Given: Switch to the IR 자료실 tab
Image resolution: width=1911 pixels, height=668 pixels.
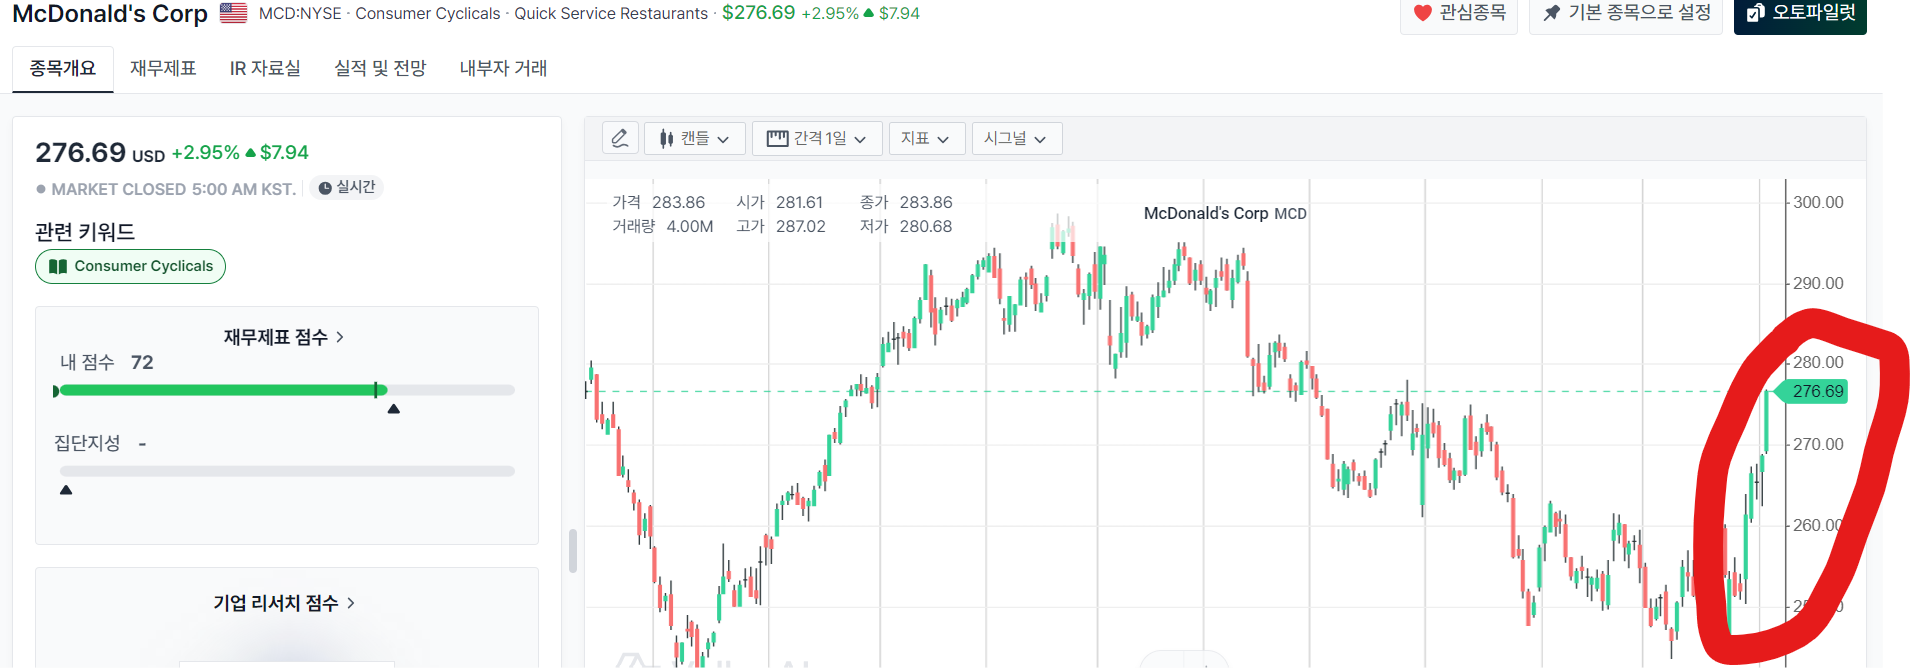Looking at the screenshot, I should pos(265,68).
